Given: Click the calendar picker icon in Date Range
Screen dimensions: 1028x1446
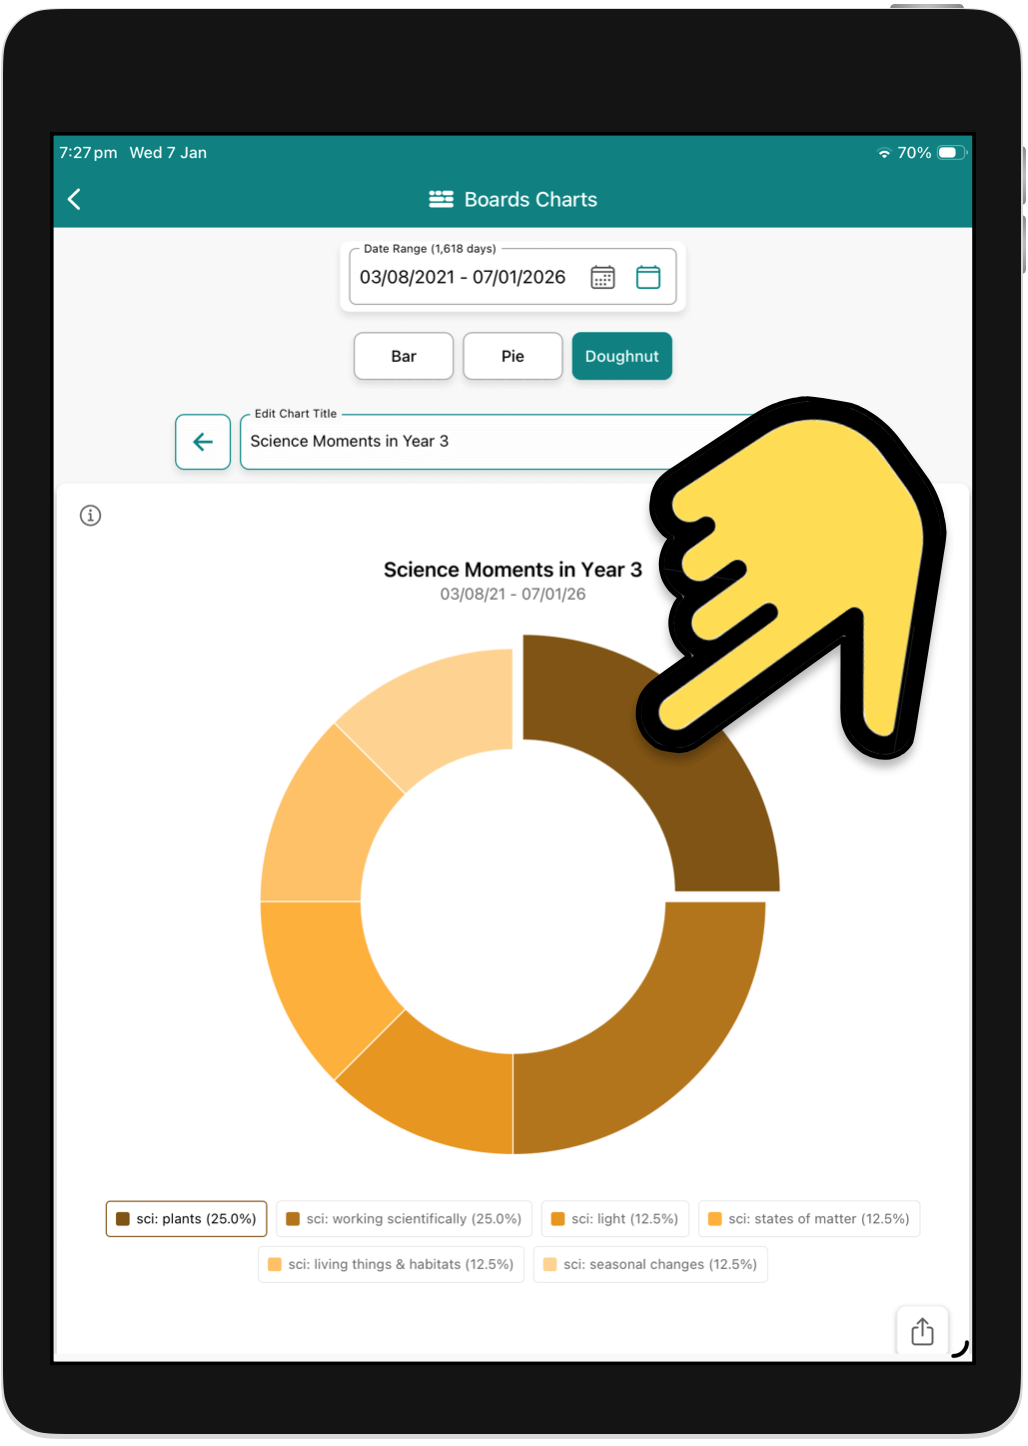Looking at the screenshot, I should [602, 277].
